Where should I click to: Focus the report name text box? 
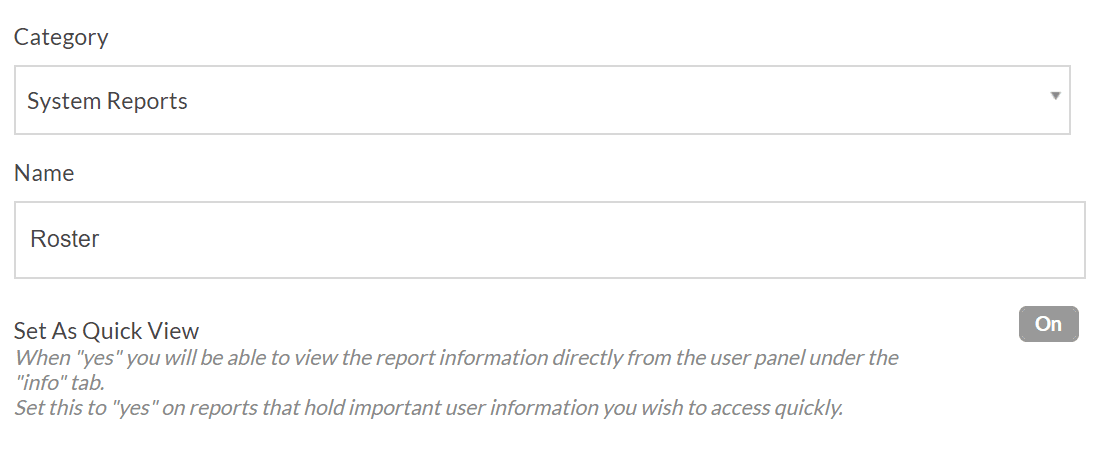click(x=549, y=240)
